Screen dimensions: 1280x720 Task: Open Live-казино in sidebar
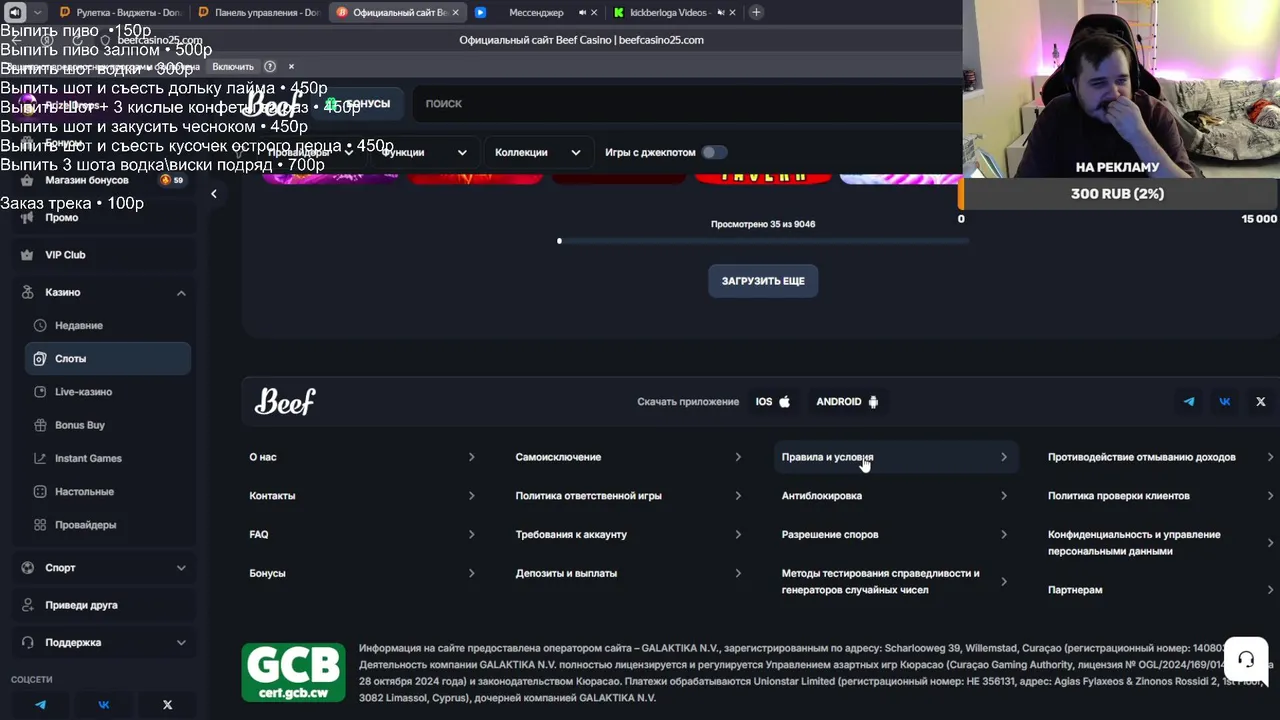pos(108,392)
